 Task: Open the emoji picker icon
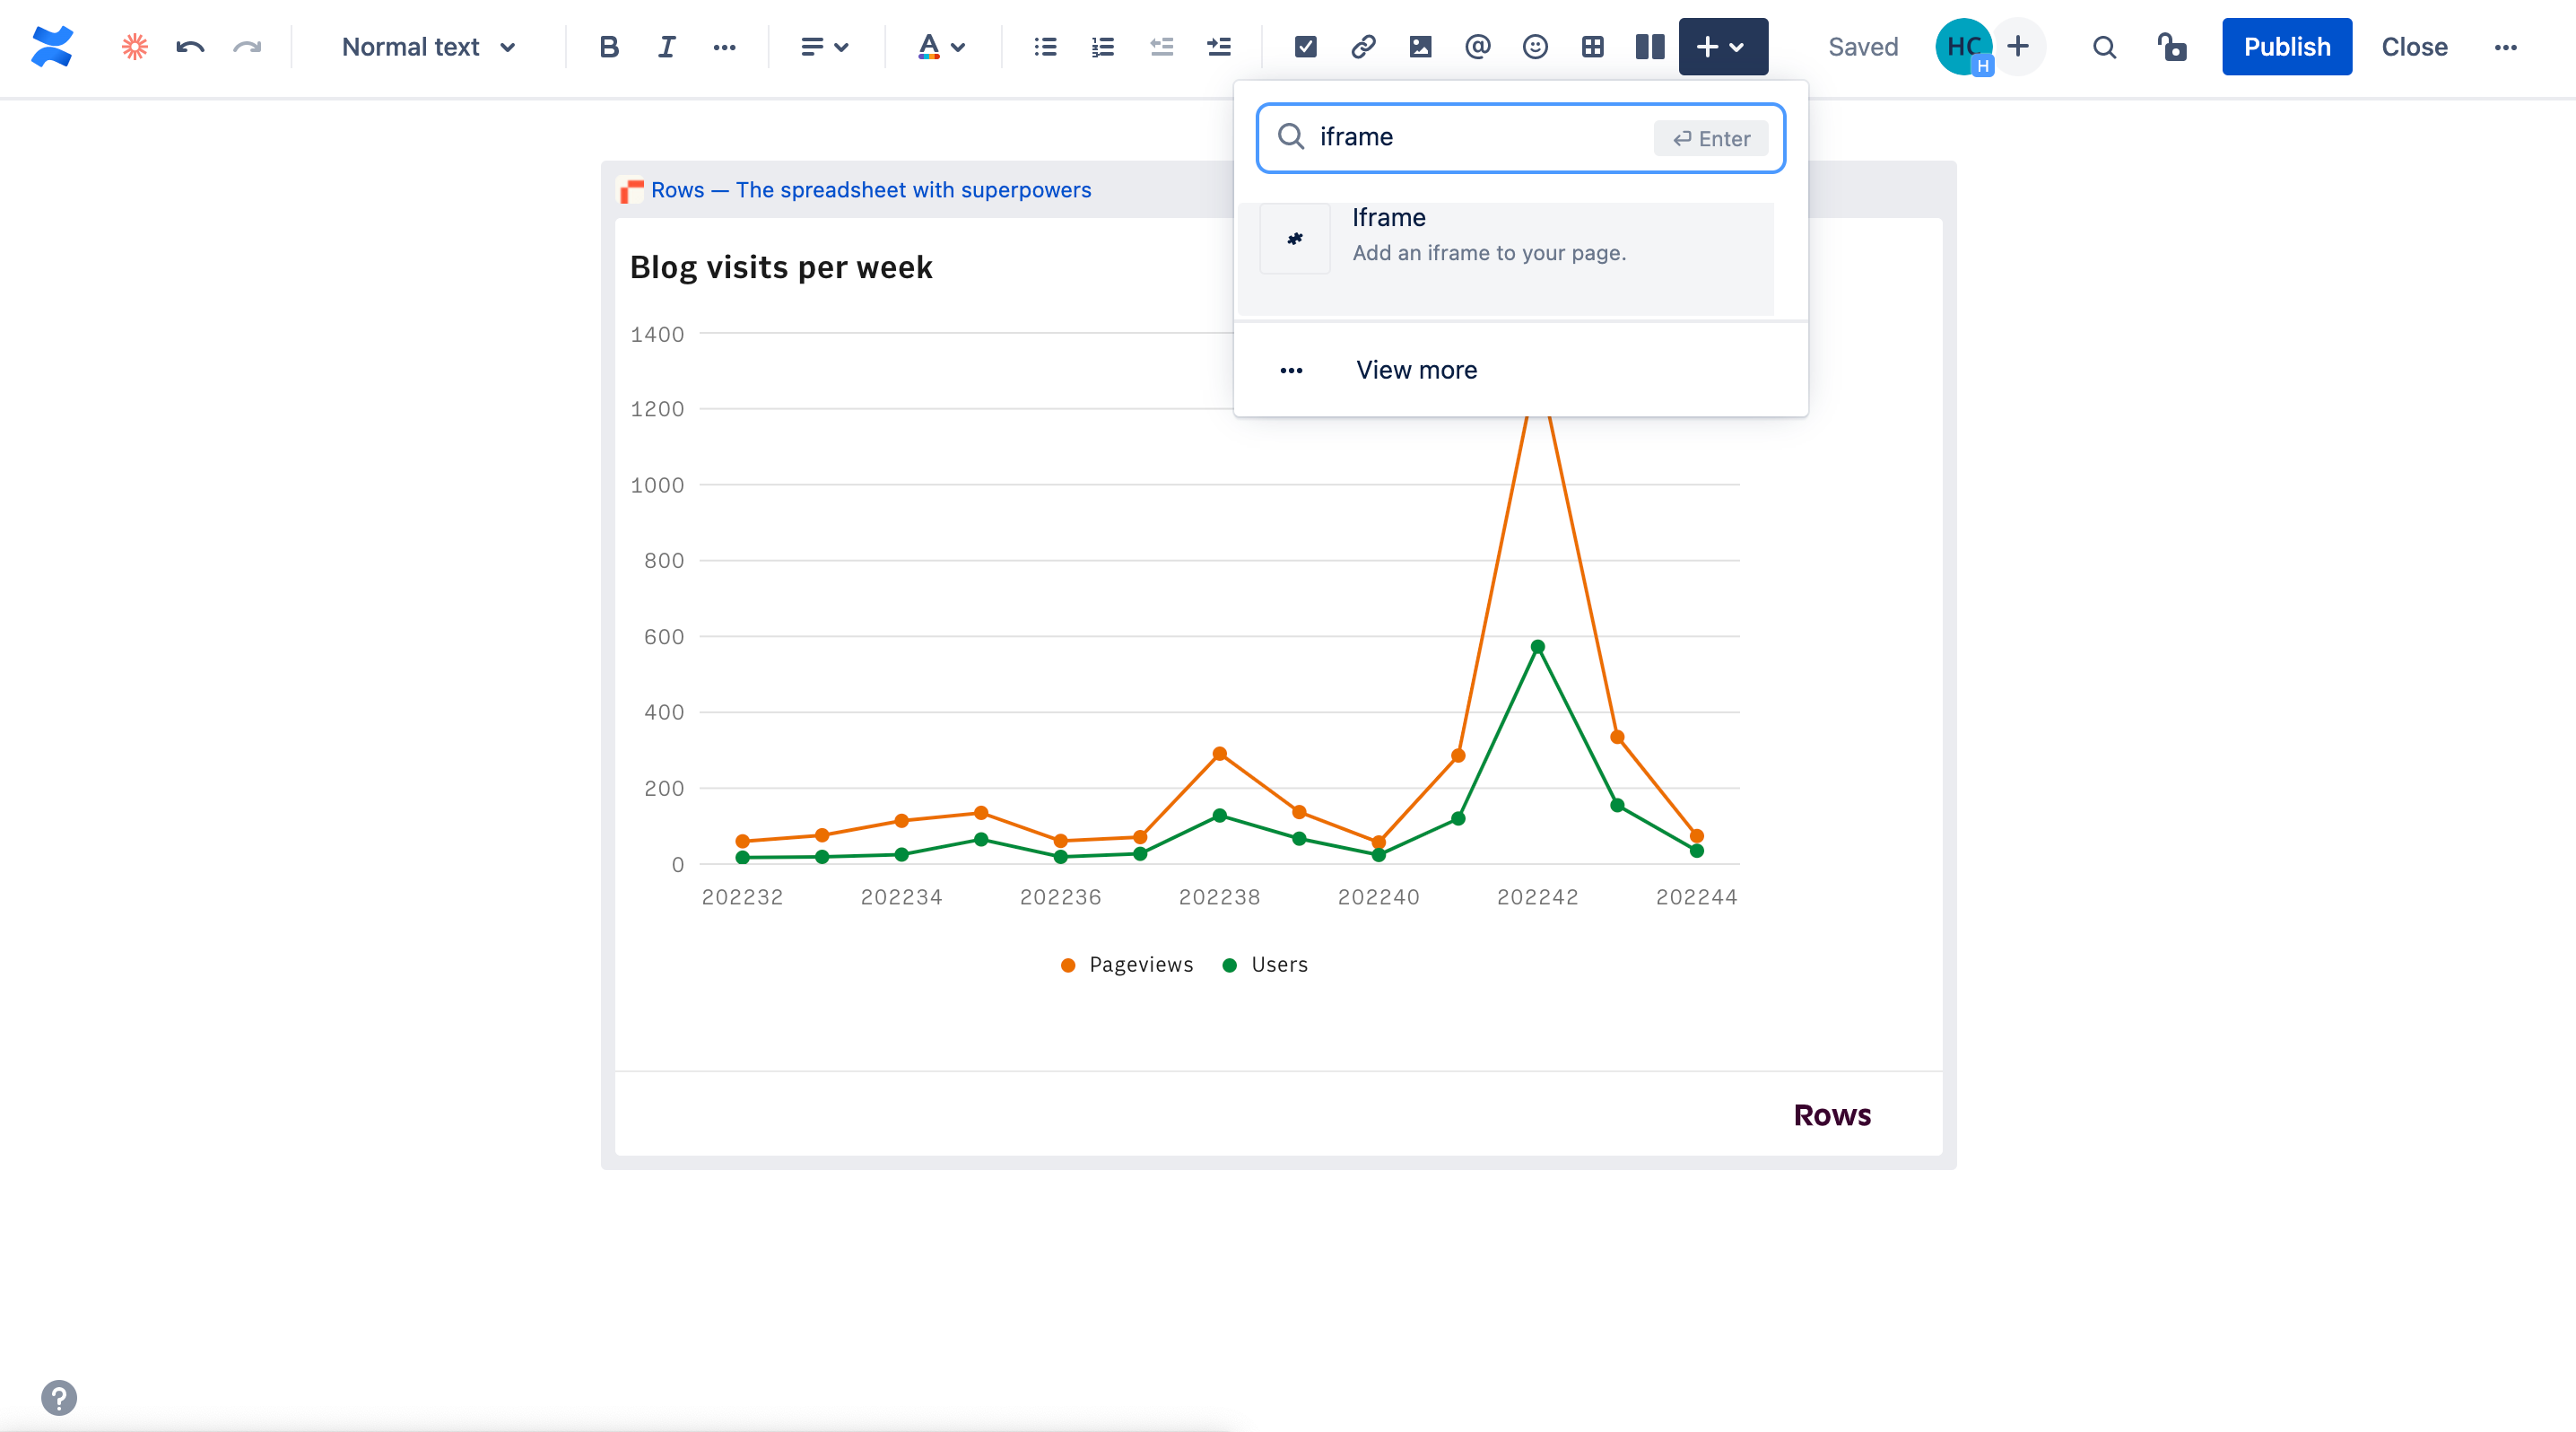1535,47
